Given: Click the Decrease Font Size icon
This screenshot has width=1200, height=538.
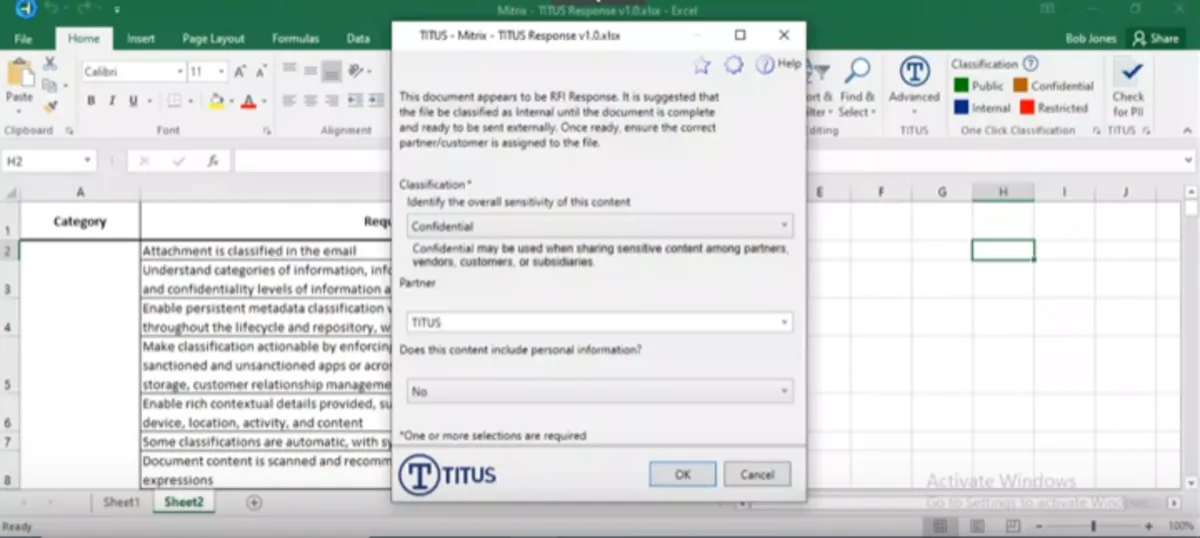Looking at the screenshot, I should pos(261,72).
